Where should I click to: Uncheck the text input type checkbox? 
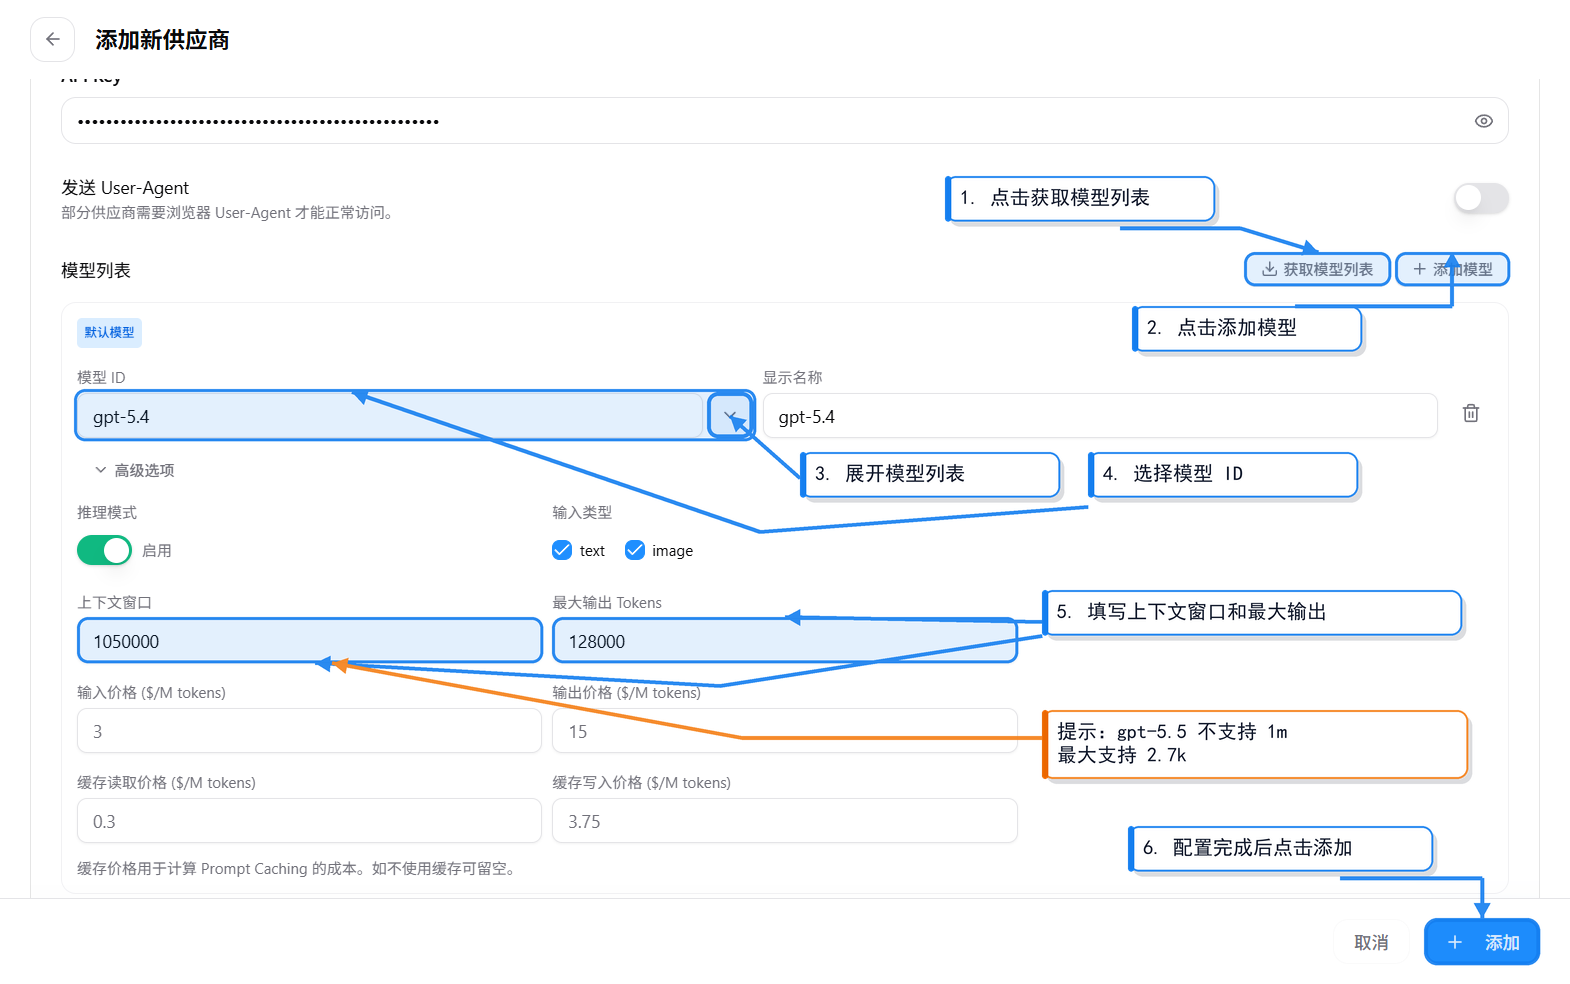562,550
